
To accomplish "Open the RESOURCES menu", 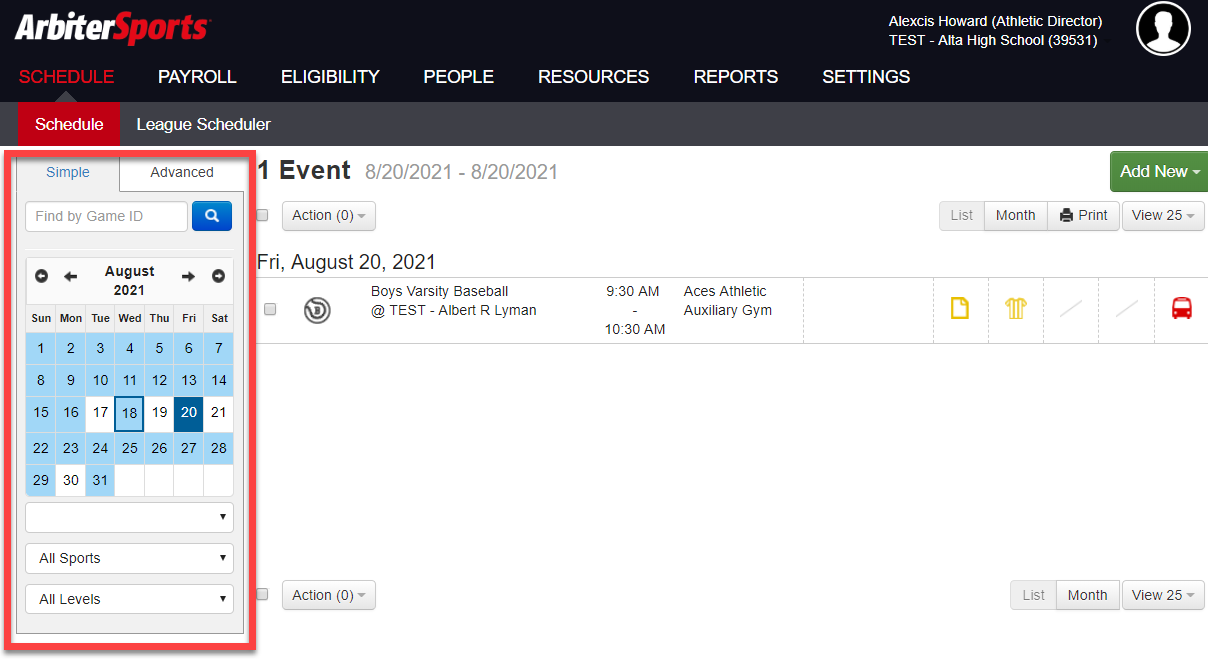I will click(x=593, y=77).
